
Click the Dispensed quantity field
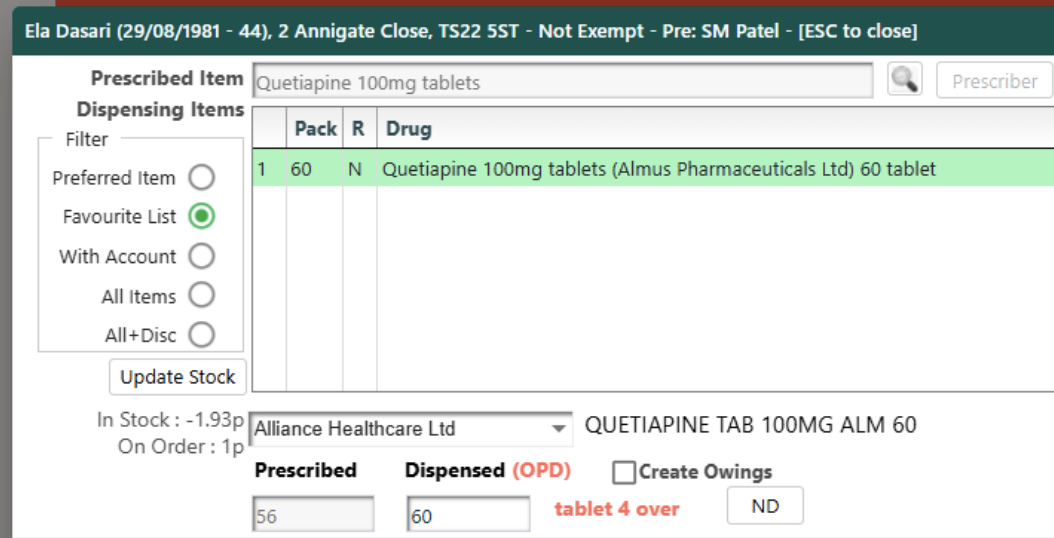(x=468, y=516)
